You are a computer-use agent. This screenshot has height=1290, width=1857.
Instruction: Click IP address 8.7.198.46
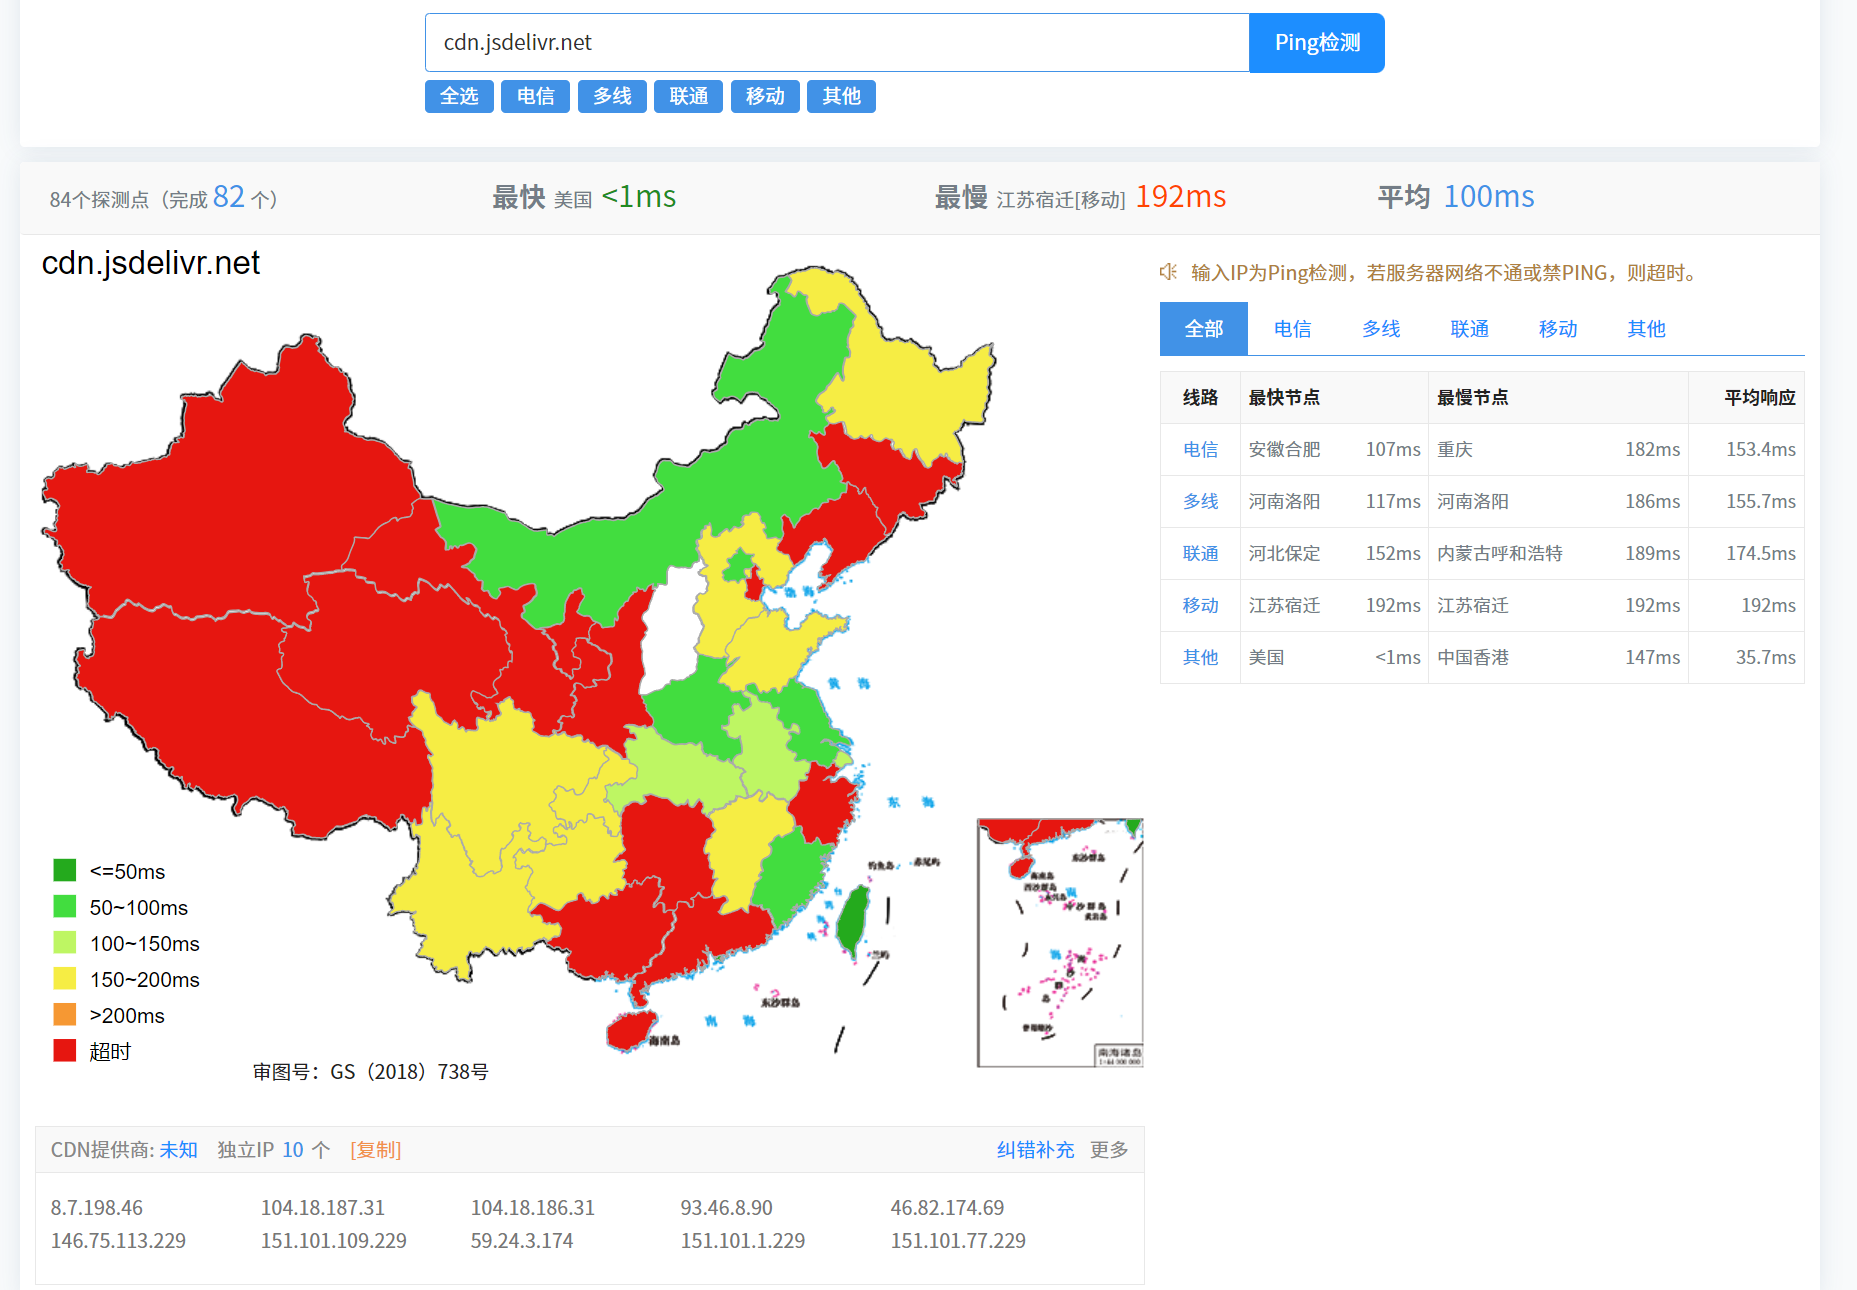(97, 1208)
